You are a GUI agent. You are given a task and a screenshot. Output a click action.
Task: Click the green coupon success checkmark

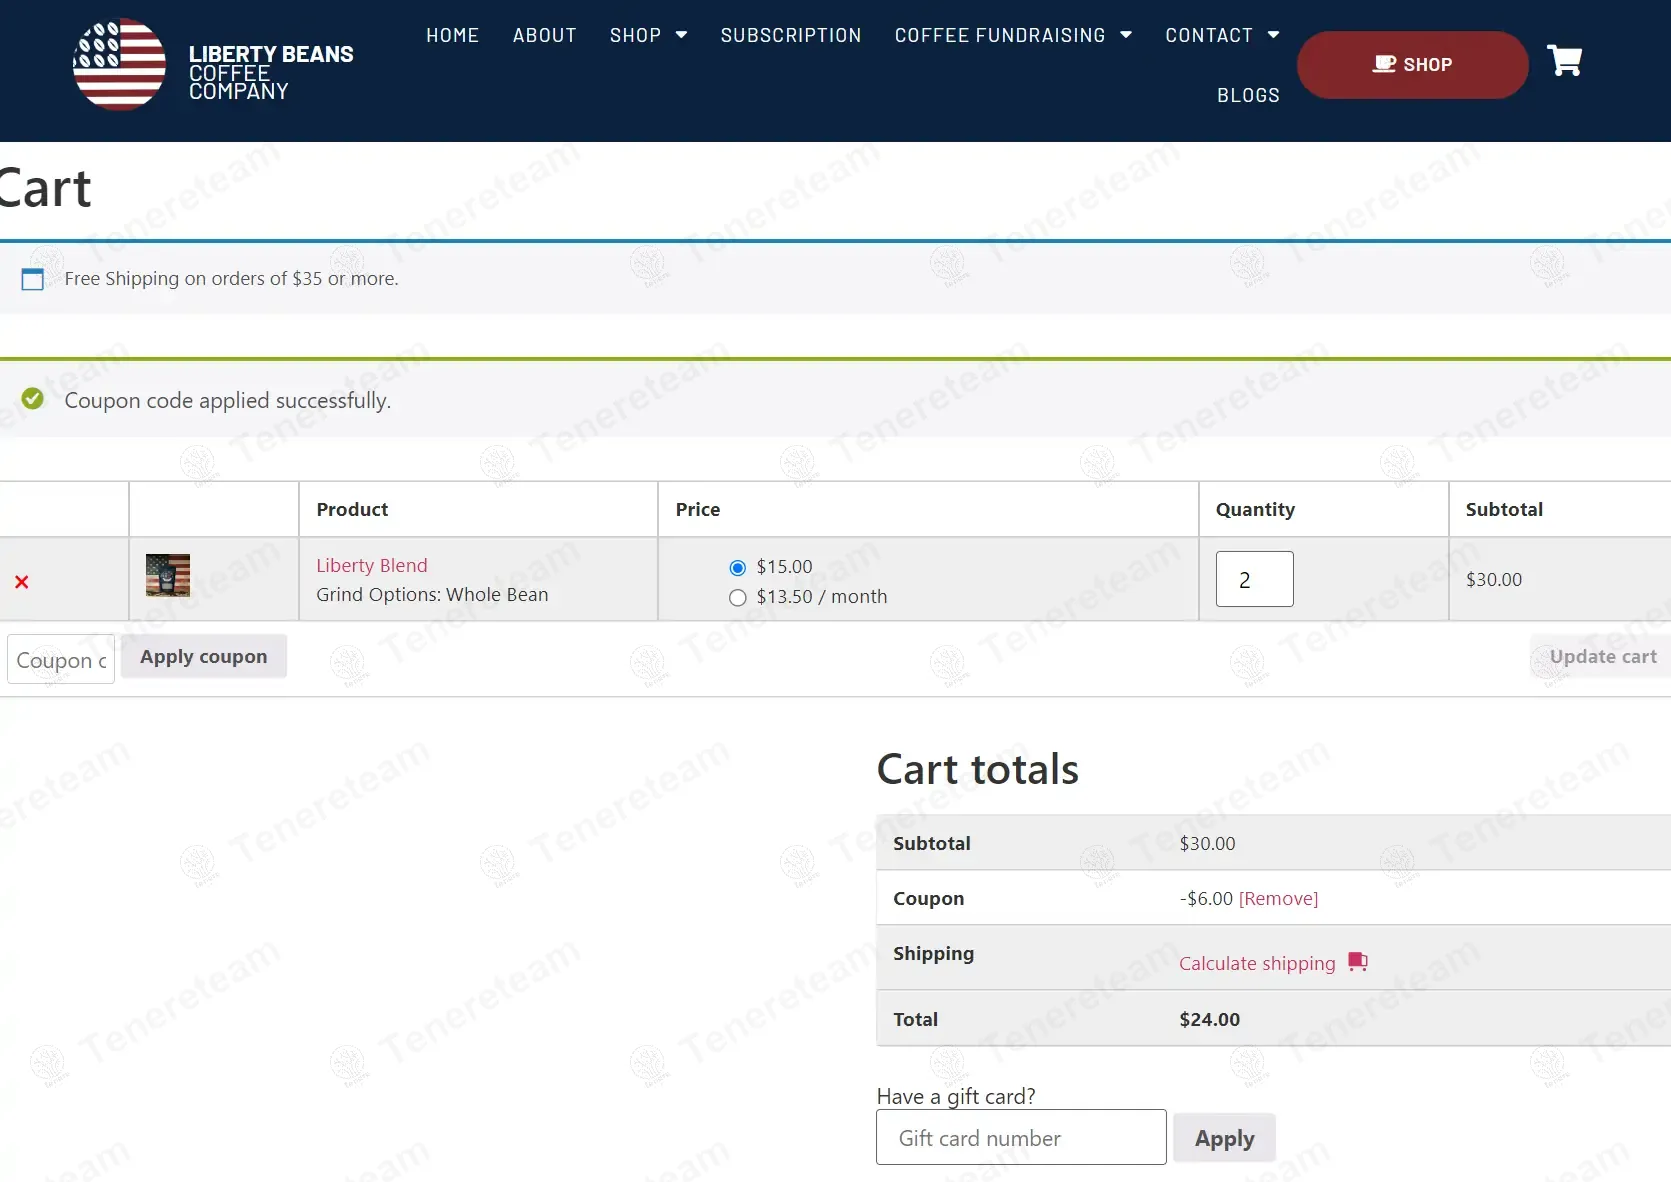pos(33,399)
